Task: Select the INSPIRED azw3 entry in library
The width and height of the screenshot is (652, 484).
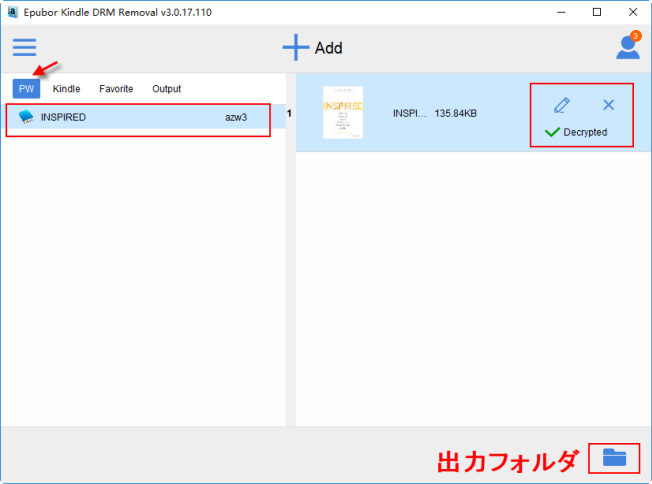Action: 138,117
